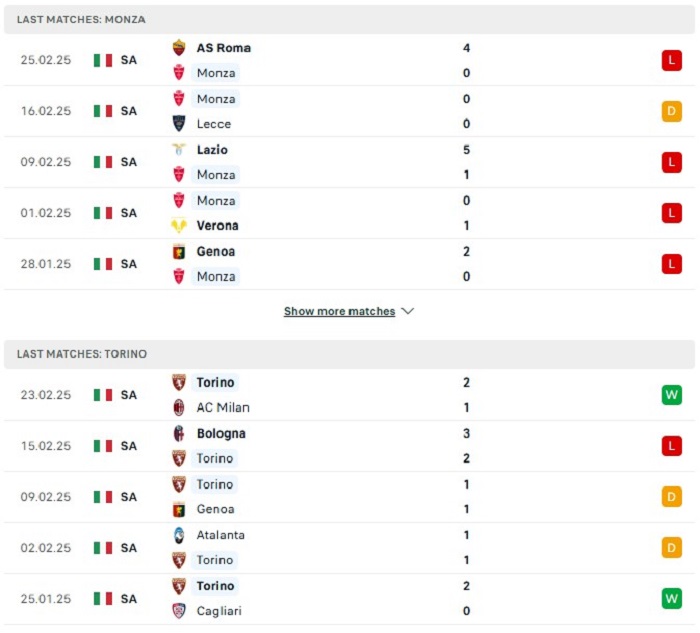The image size is (700, 633).
Task: Open the Show more matches link
Action: click(x=339, y=311)
